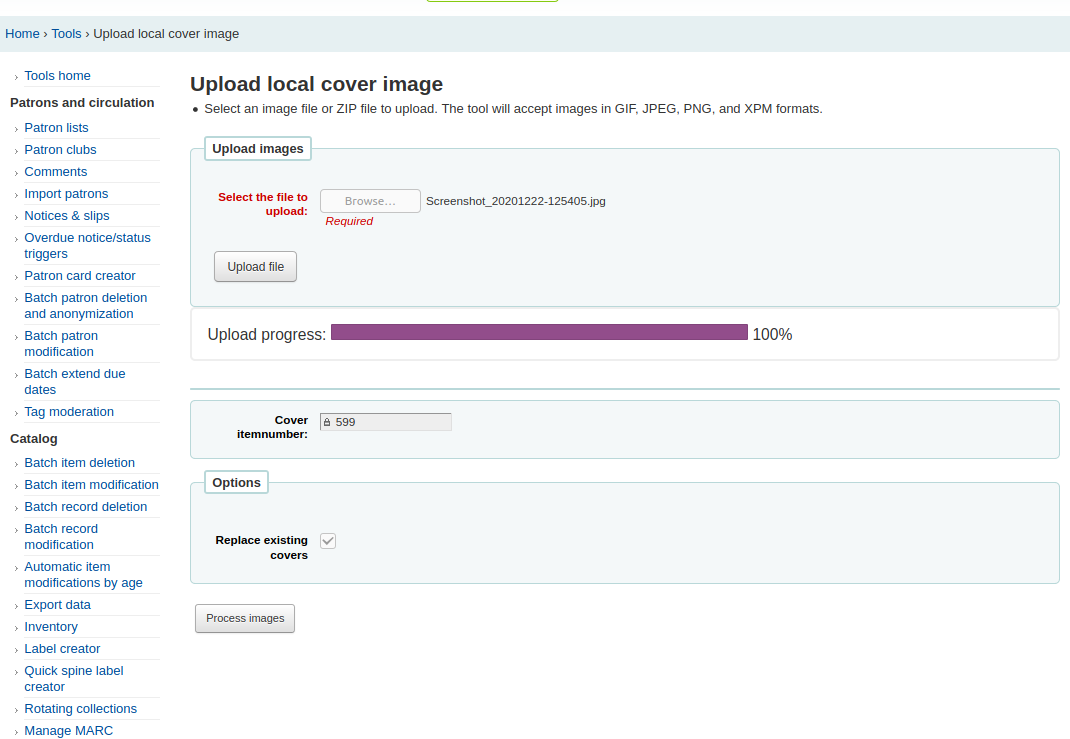Click the lock icon in itemnumber field
Viewport: 1070px width, 739px height.
[x=327, y=422]
